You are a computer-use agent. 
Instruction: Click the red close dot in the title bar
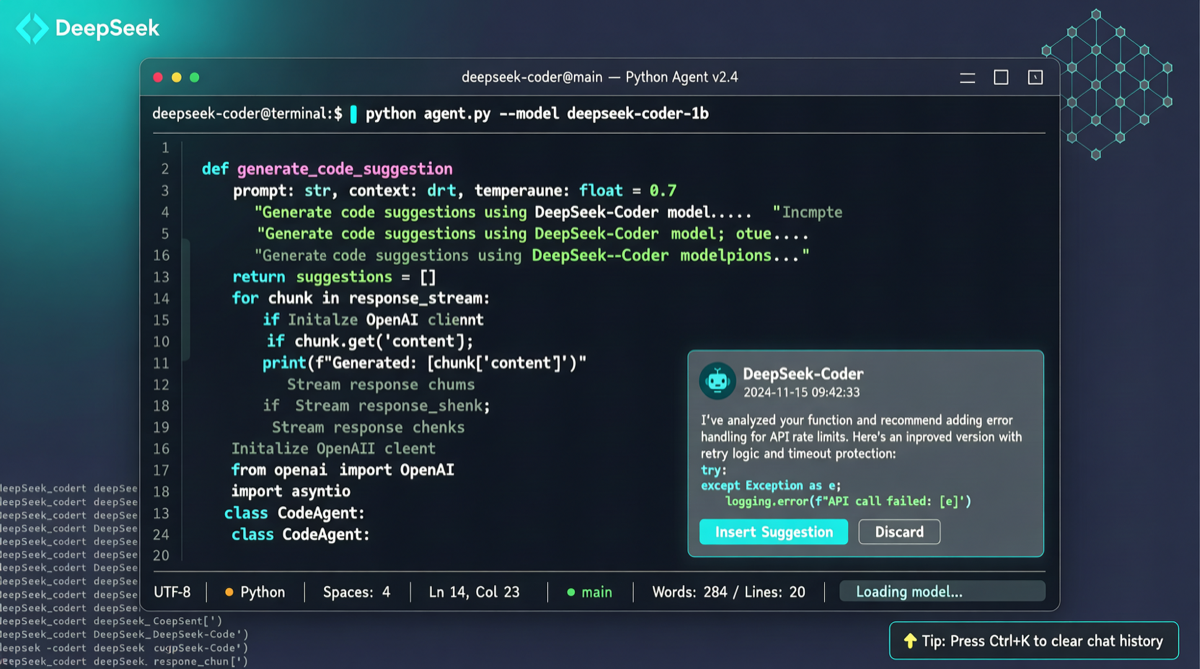point(158,77)
